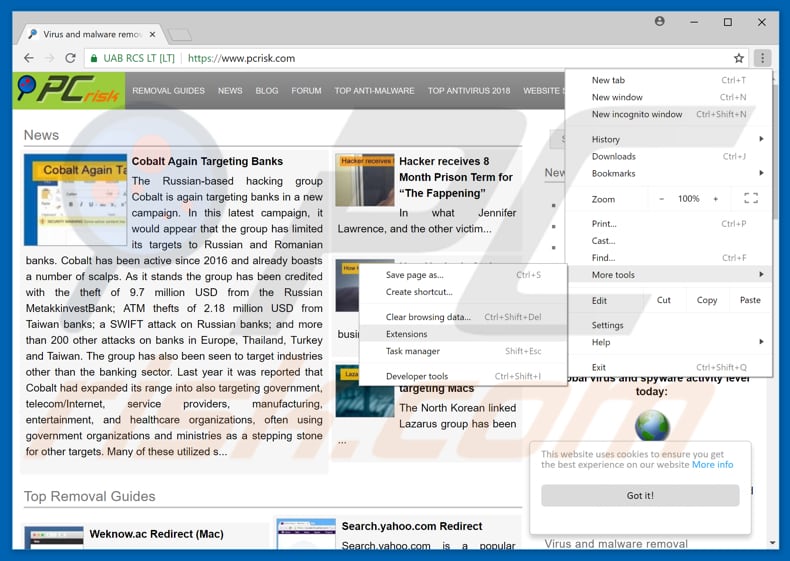The width and height of the screenshot is (790, 561).
Task: Open Task manager from submenu
Action: [463, 351]
